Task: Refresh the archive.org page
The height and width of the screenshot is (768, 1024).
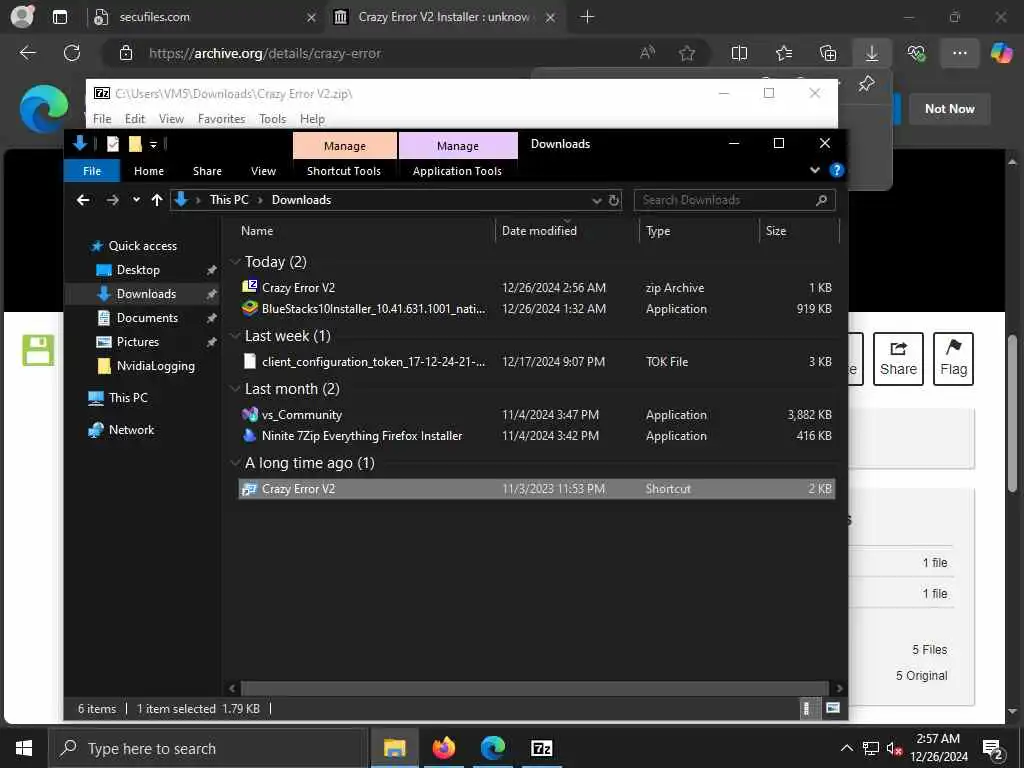Action: coord(72,53)
